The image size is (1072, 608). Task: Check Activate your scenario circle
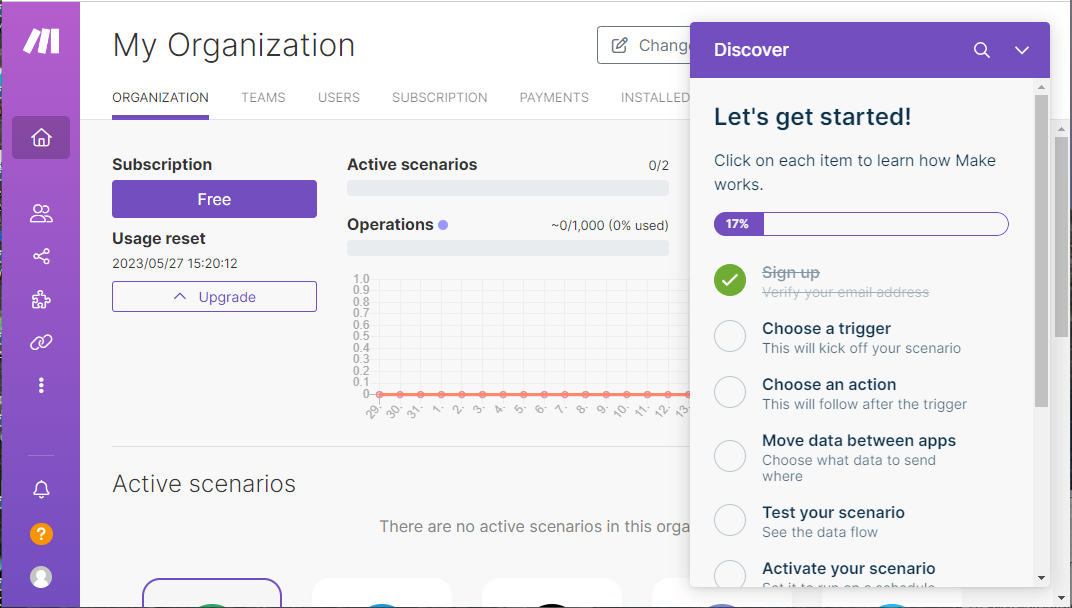730,574
